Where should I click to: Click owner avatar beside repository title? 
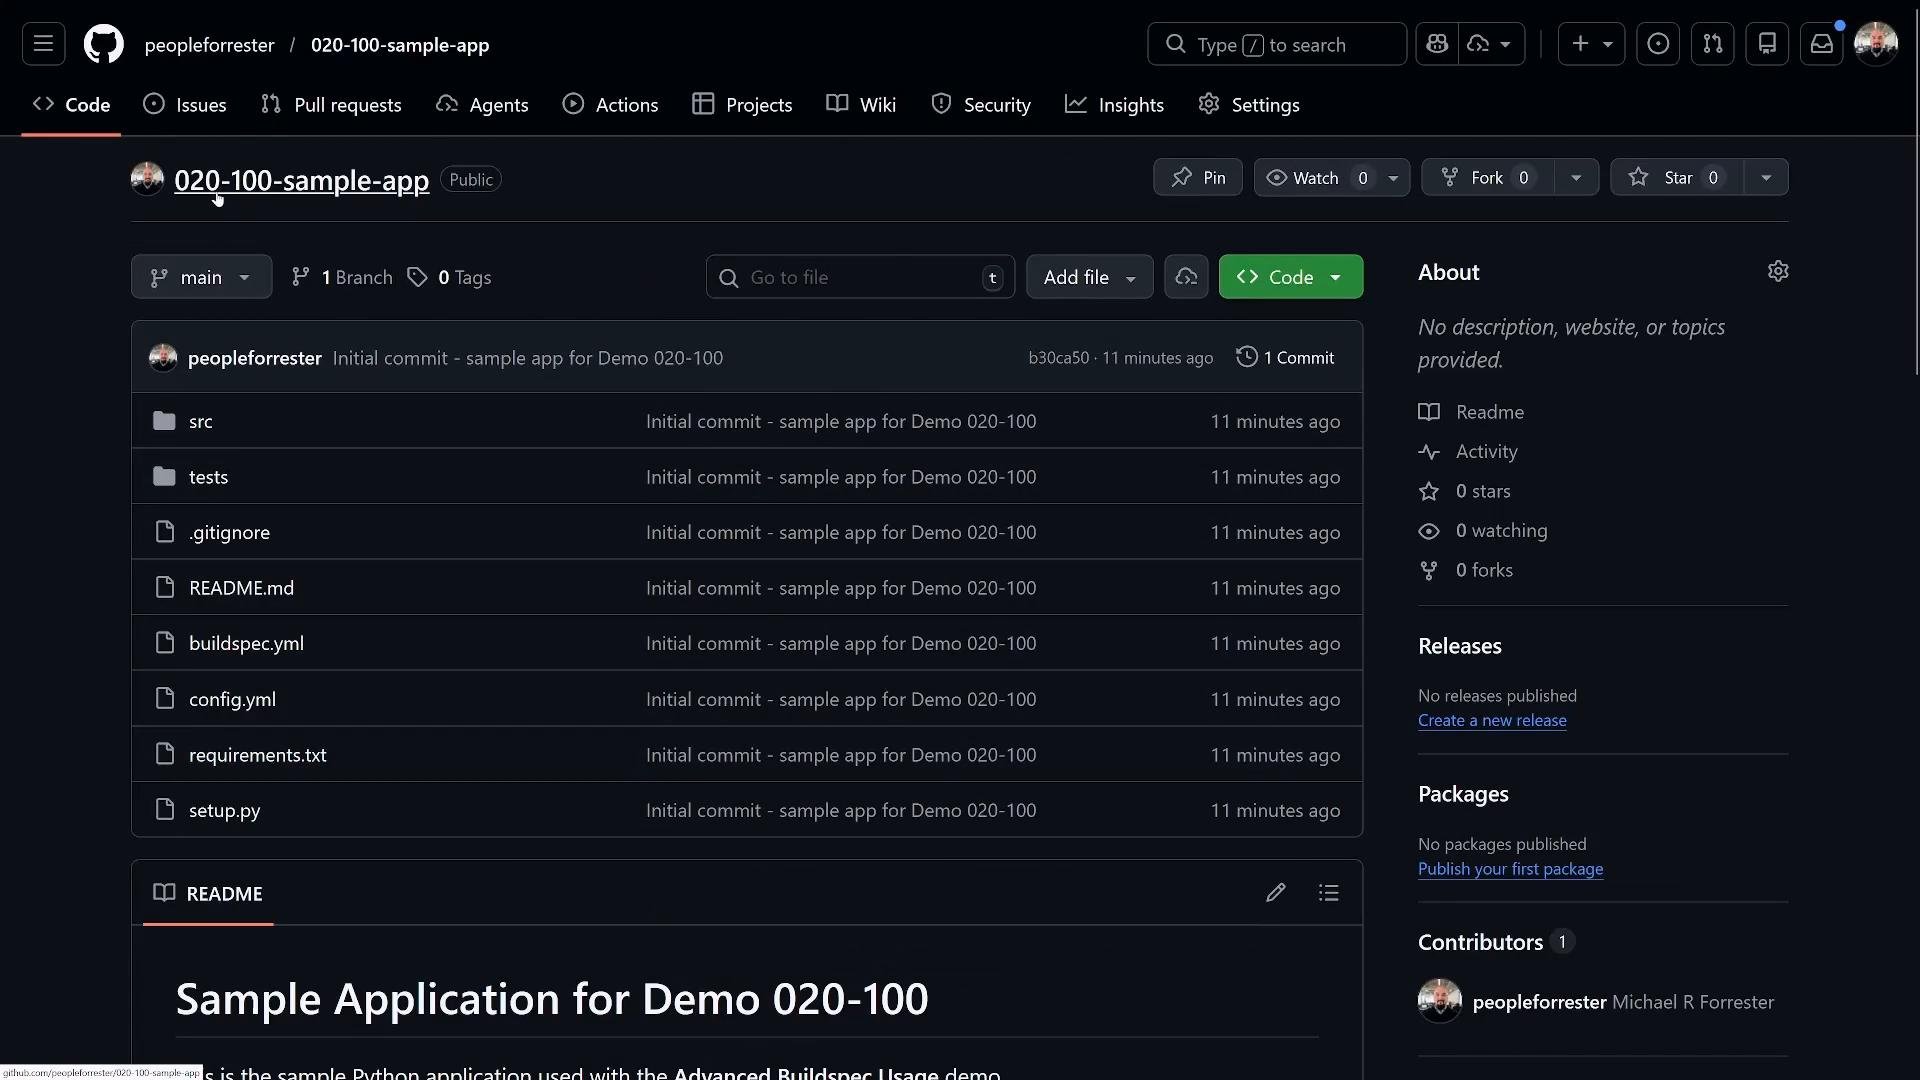click(x=147, y=179)
